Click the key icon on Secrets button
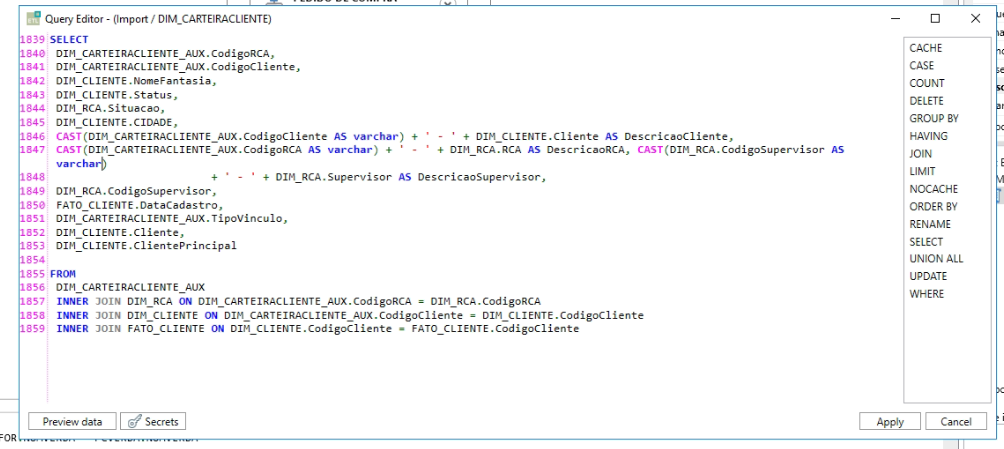Image resolution: width=1004 pixels, height=449 pixels. pyautogui.click(x=134, y=421)
